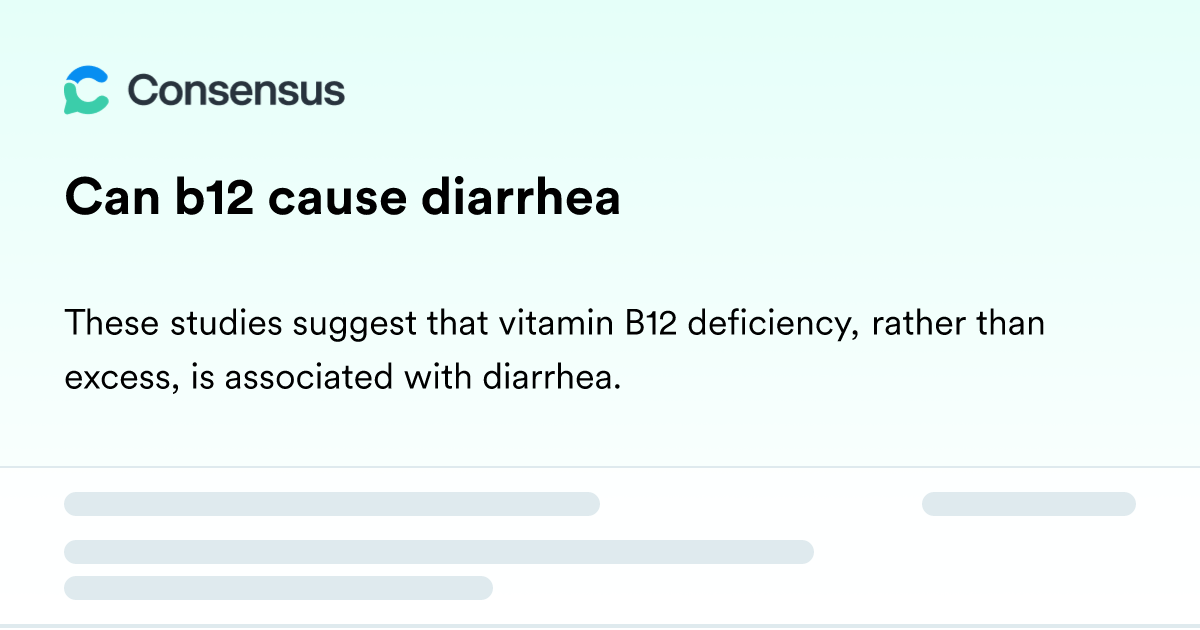Select the title 'Can b12 cause diarrhea'
Screen dimensions: 1200x630
click(343, 198)
